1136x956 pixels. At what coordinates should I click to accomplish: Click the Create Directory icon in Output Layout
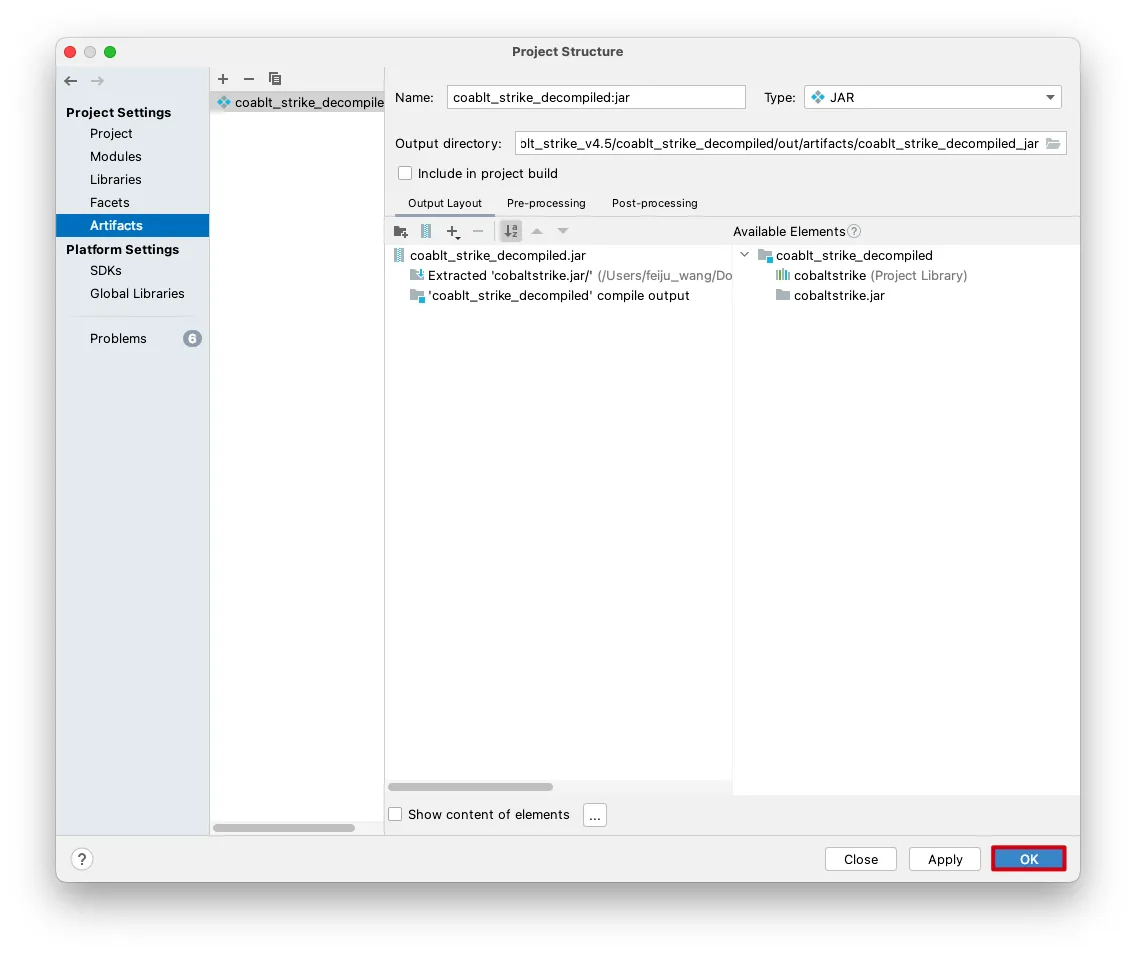[400, 231]
